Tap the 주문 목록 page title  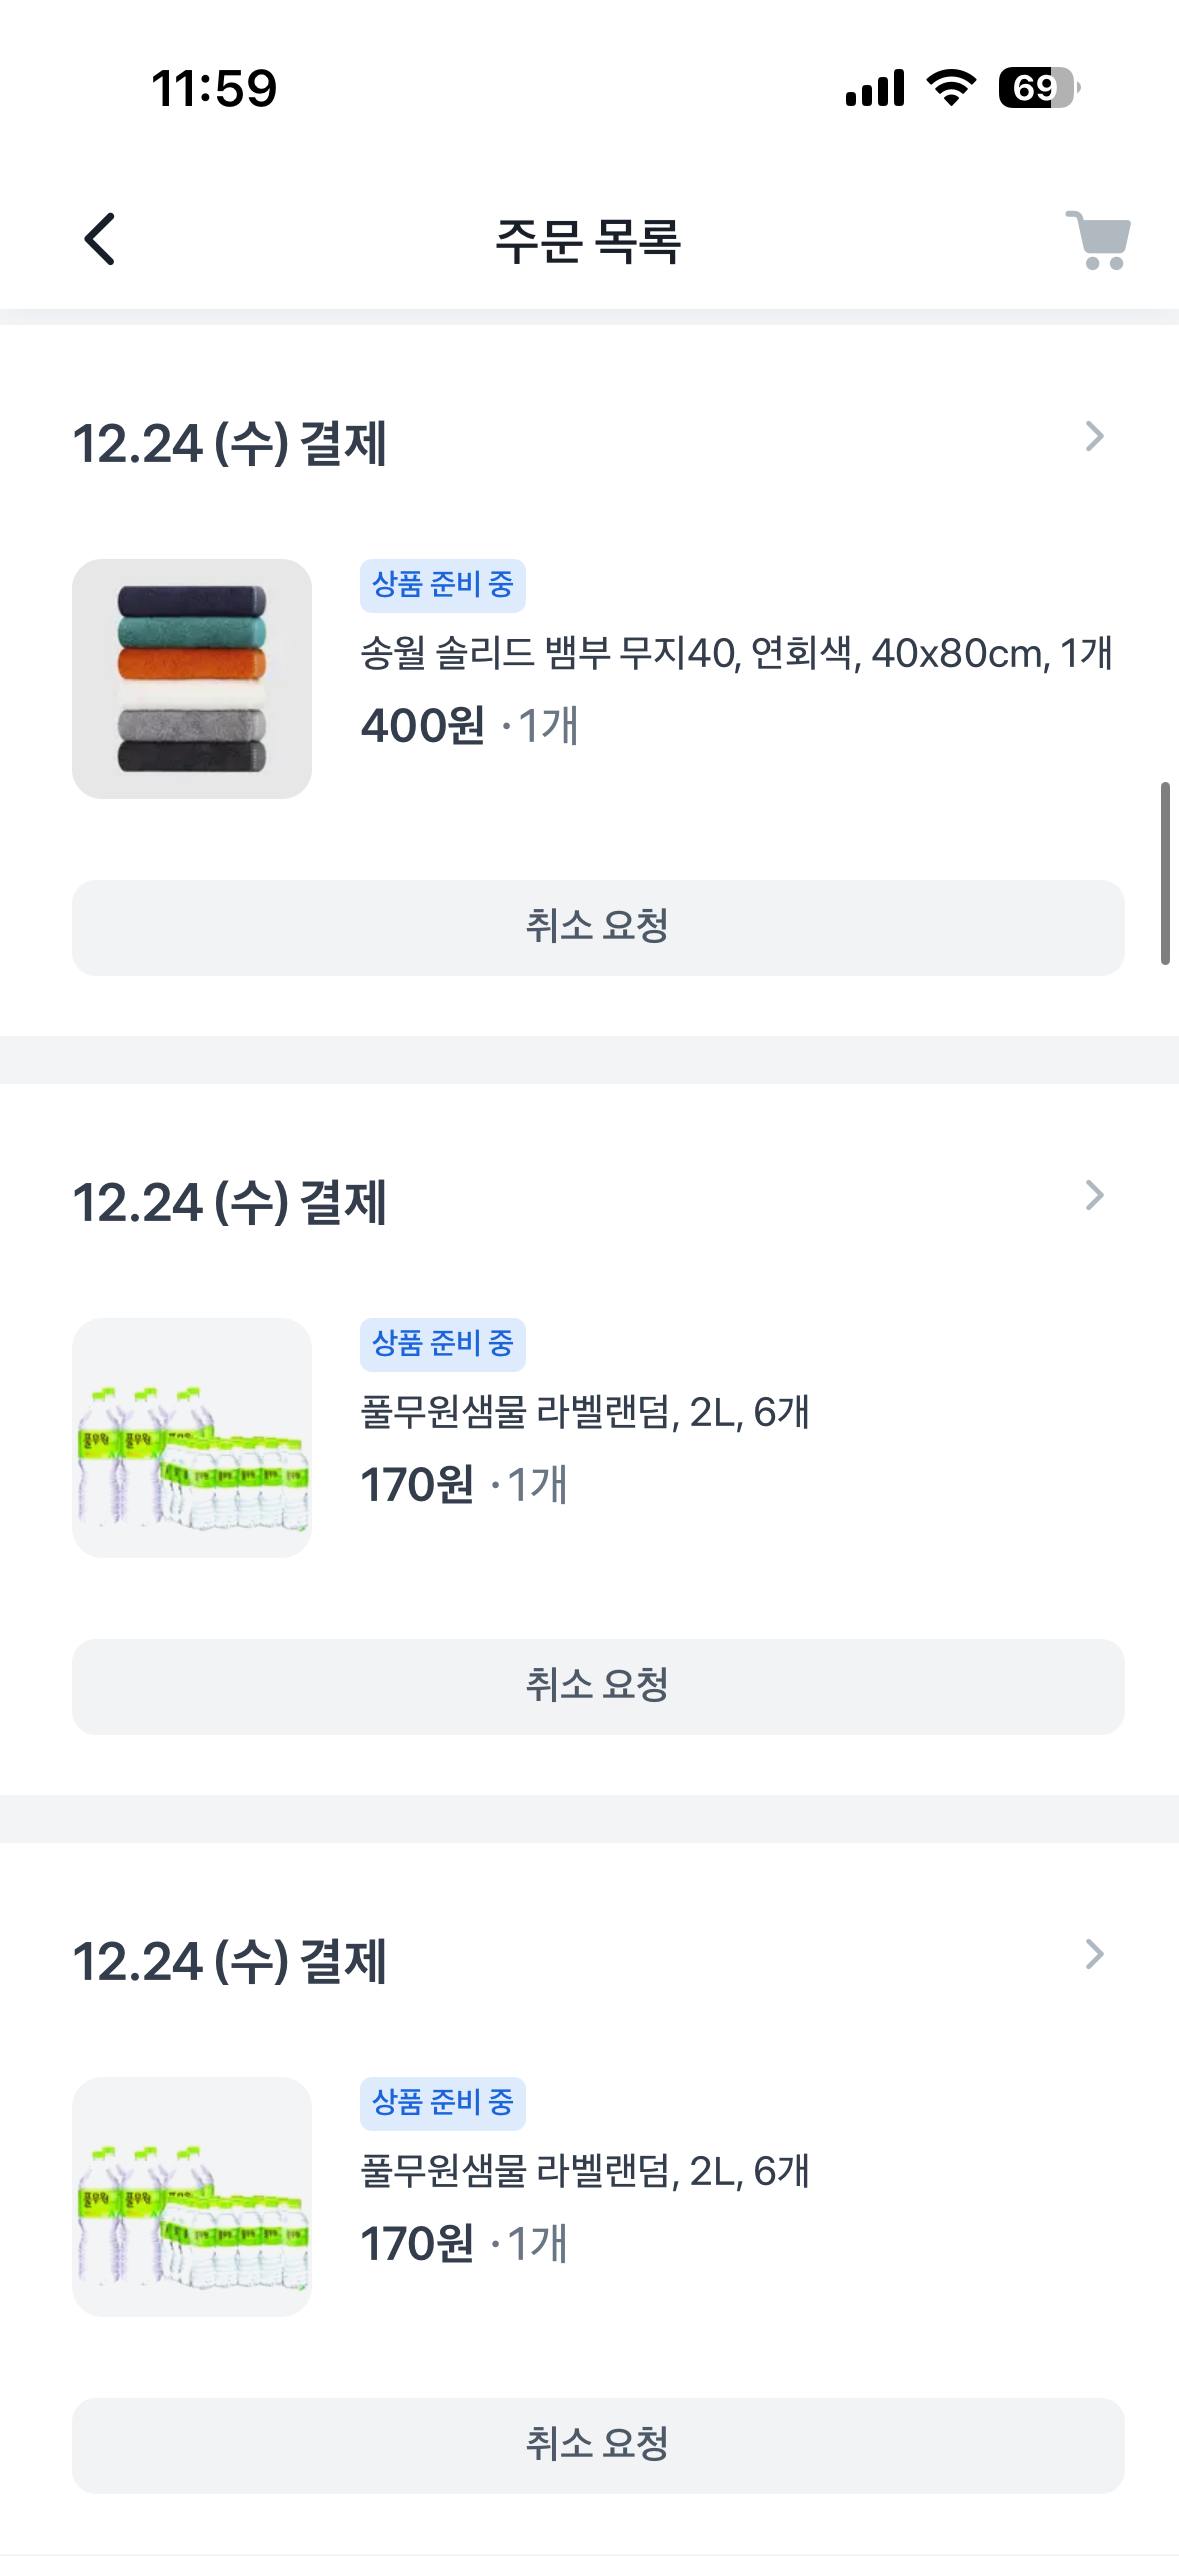tap(588, 241)
